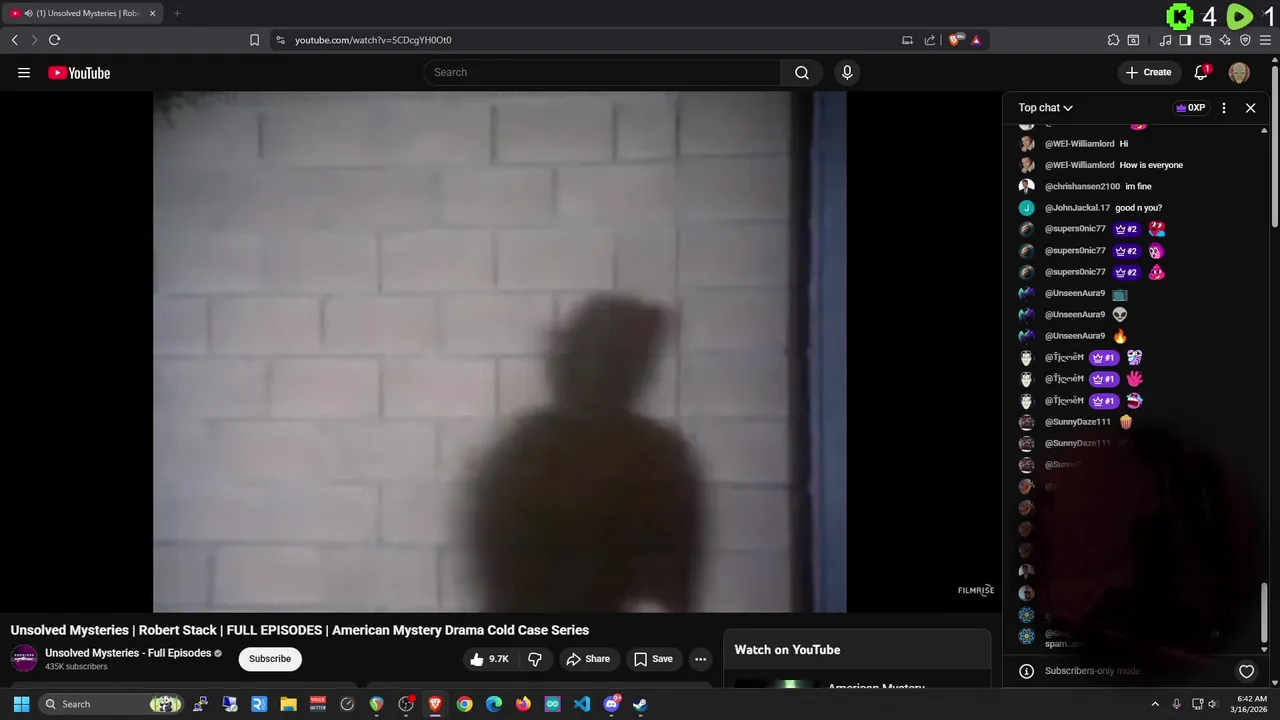Click the YouTube search magnifier button
The height and width of the screenshot is (720, 1280).
[x=802, y=72]
